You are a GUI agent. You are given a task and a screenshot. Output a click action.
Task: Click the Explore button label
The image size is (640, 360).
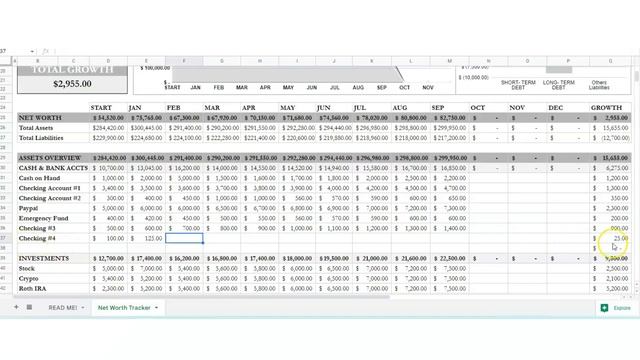point(622,308)
